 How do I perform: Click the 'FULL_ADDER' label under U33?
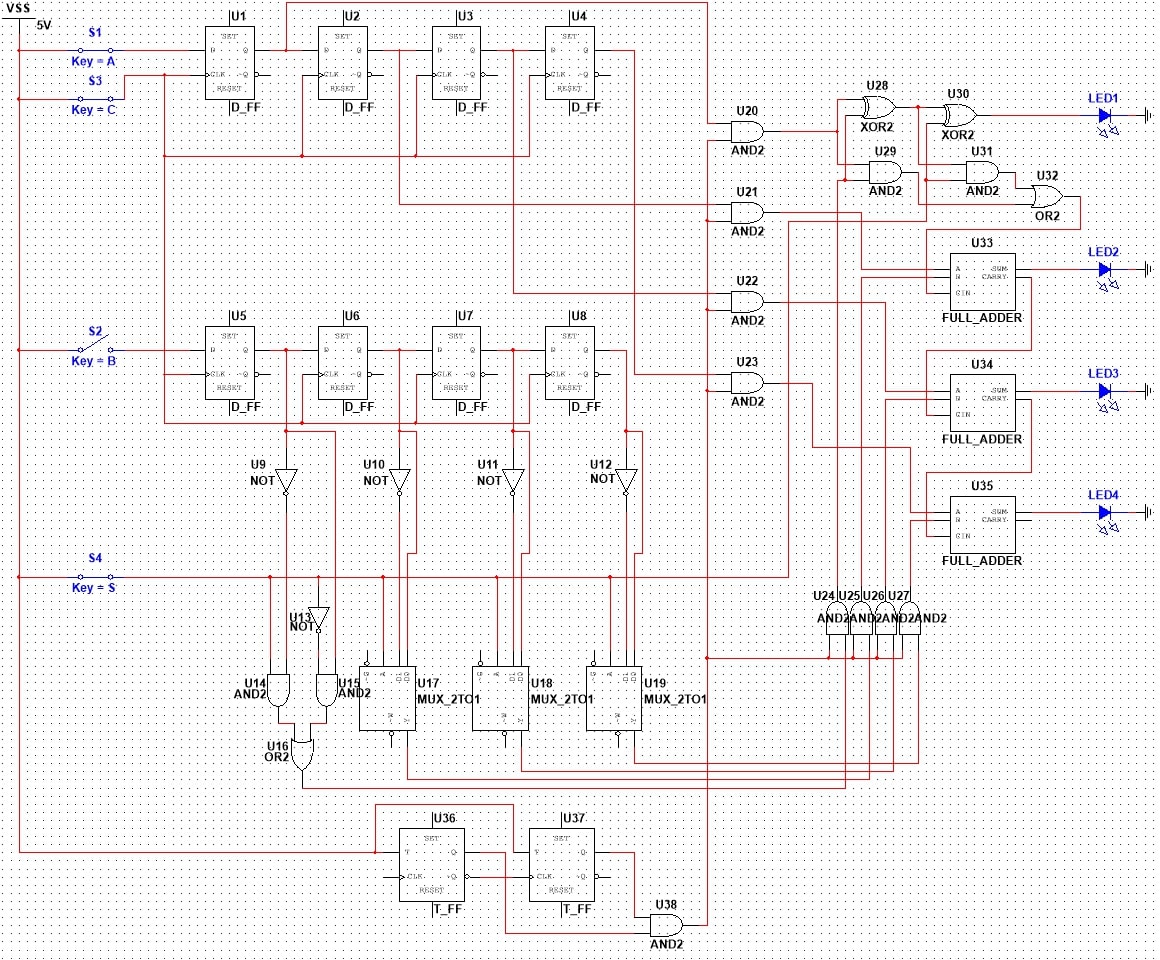982,318
